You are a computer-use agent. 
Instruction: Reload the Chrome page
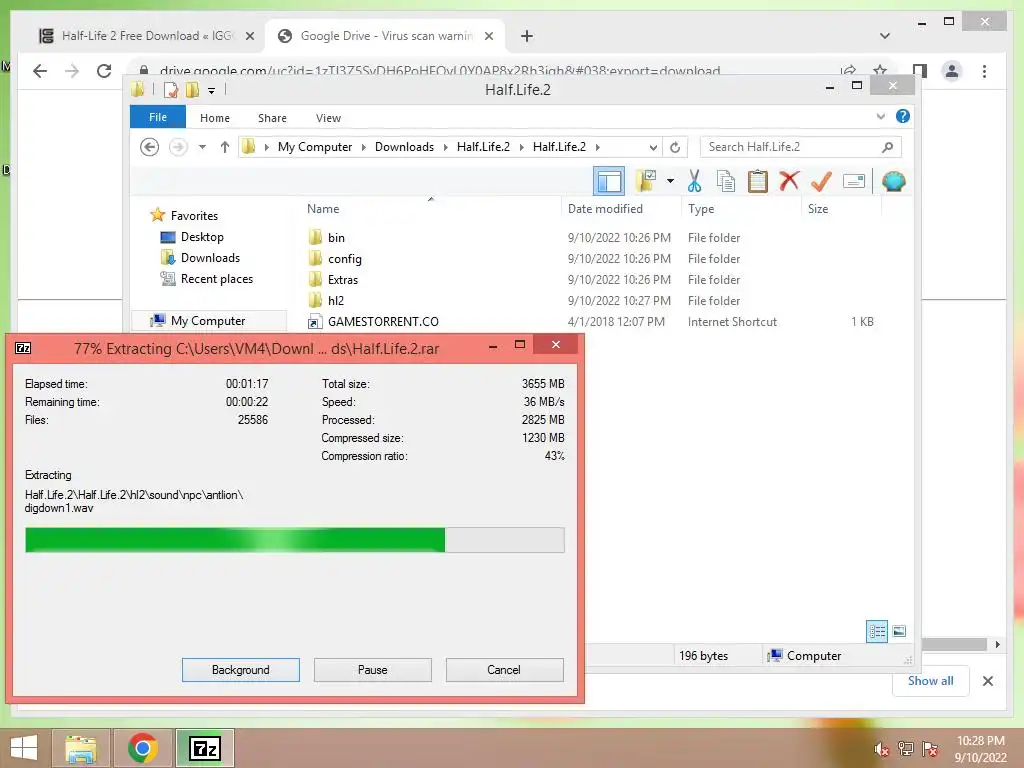coord(104,71)
